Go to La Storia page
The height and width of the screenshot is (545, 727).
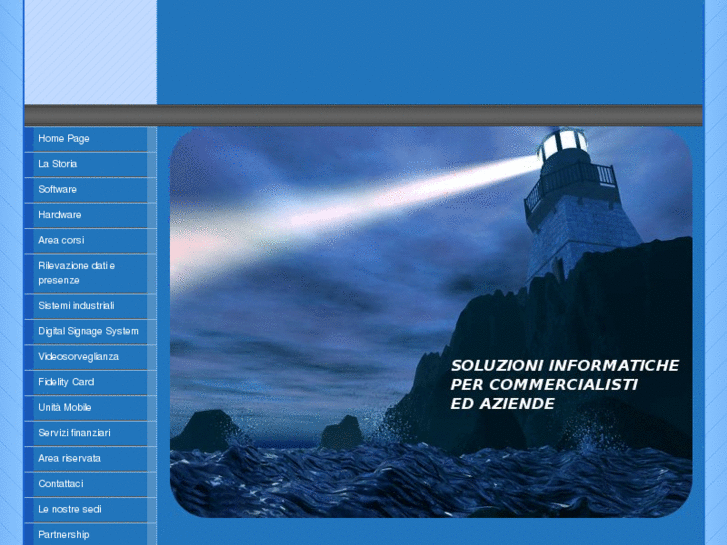(90, 164)
